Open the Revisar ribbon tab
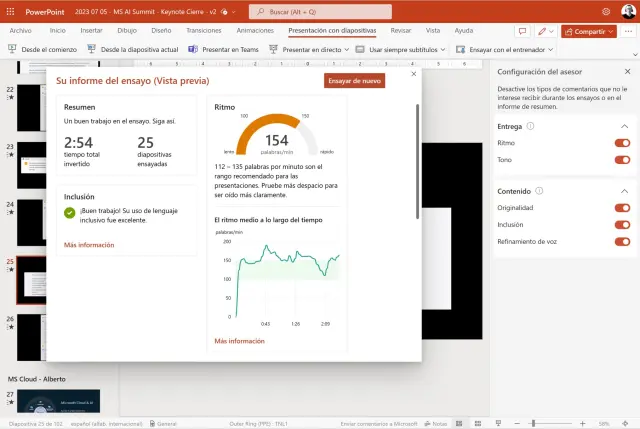The height and width of the screenshot is (429, 640). tap(401, 31)
